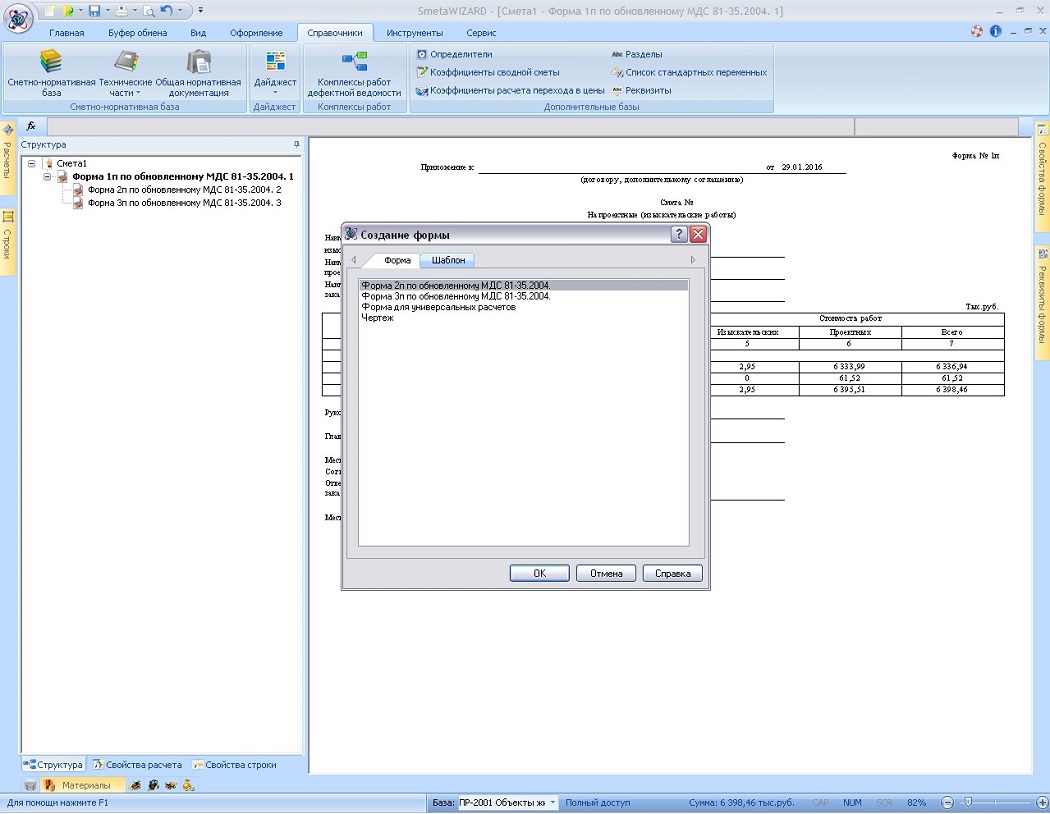Open the Список стандартных переменных list

695,72
